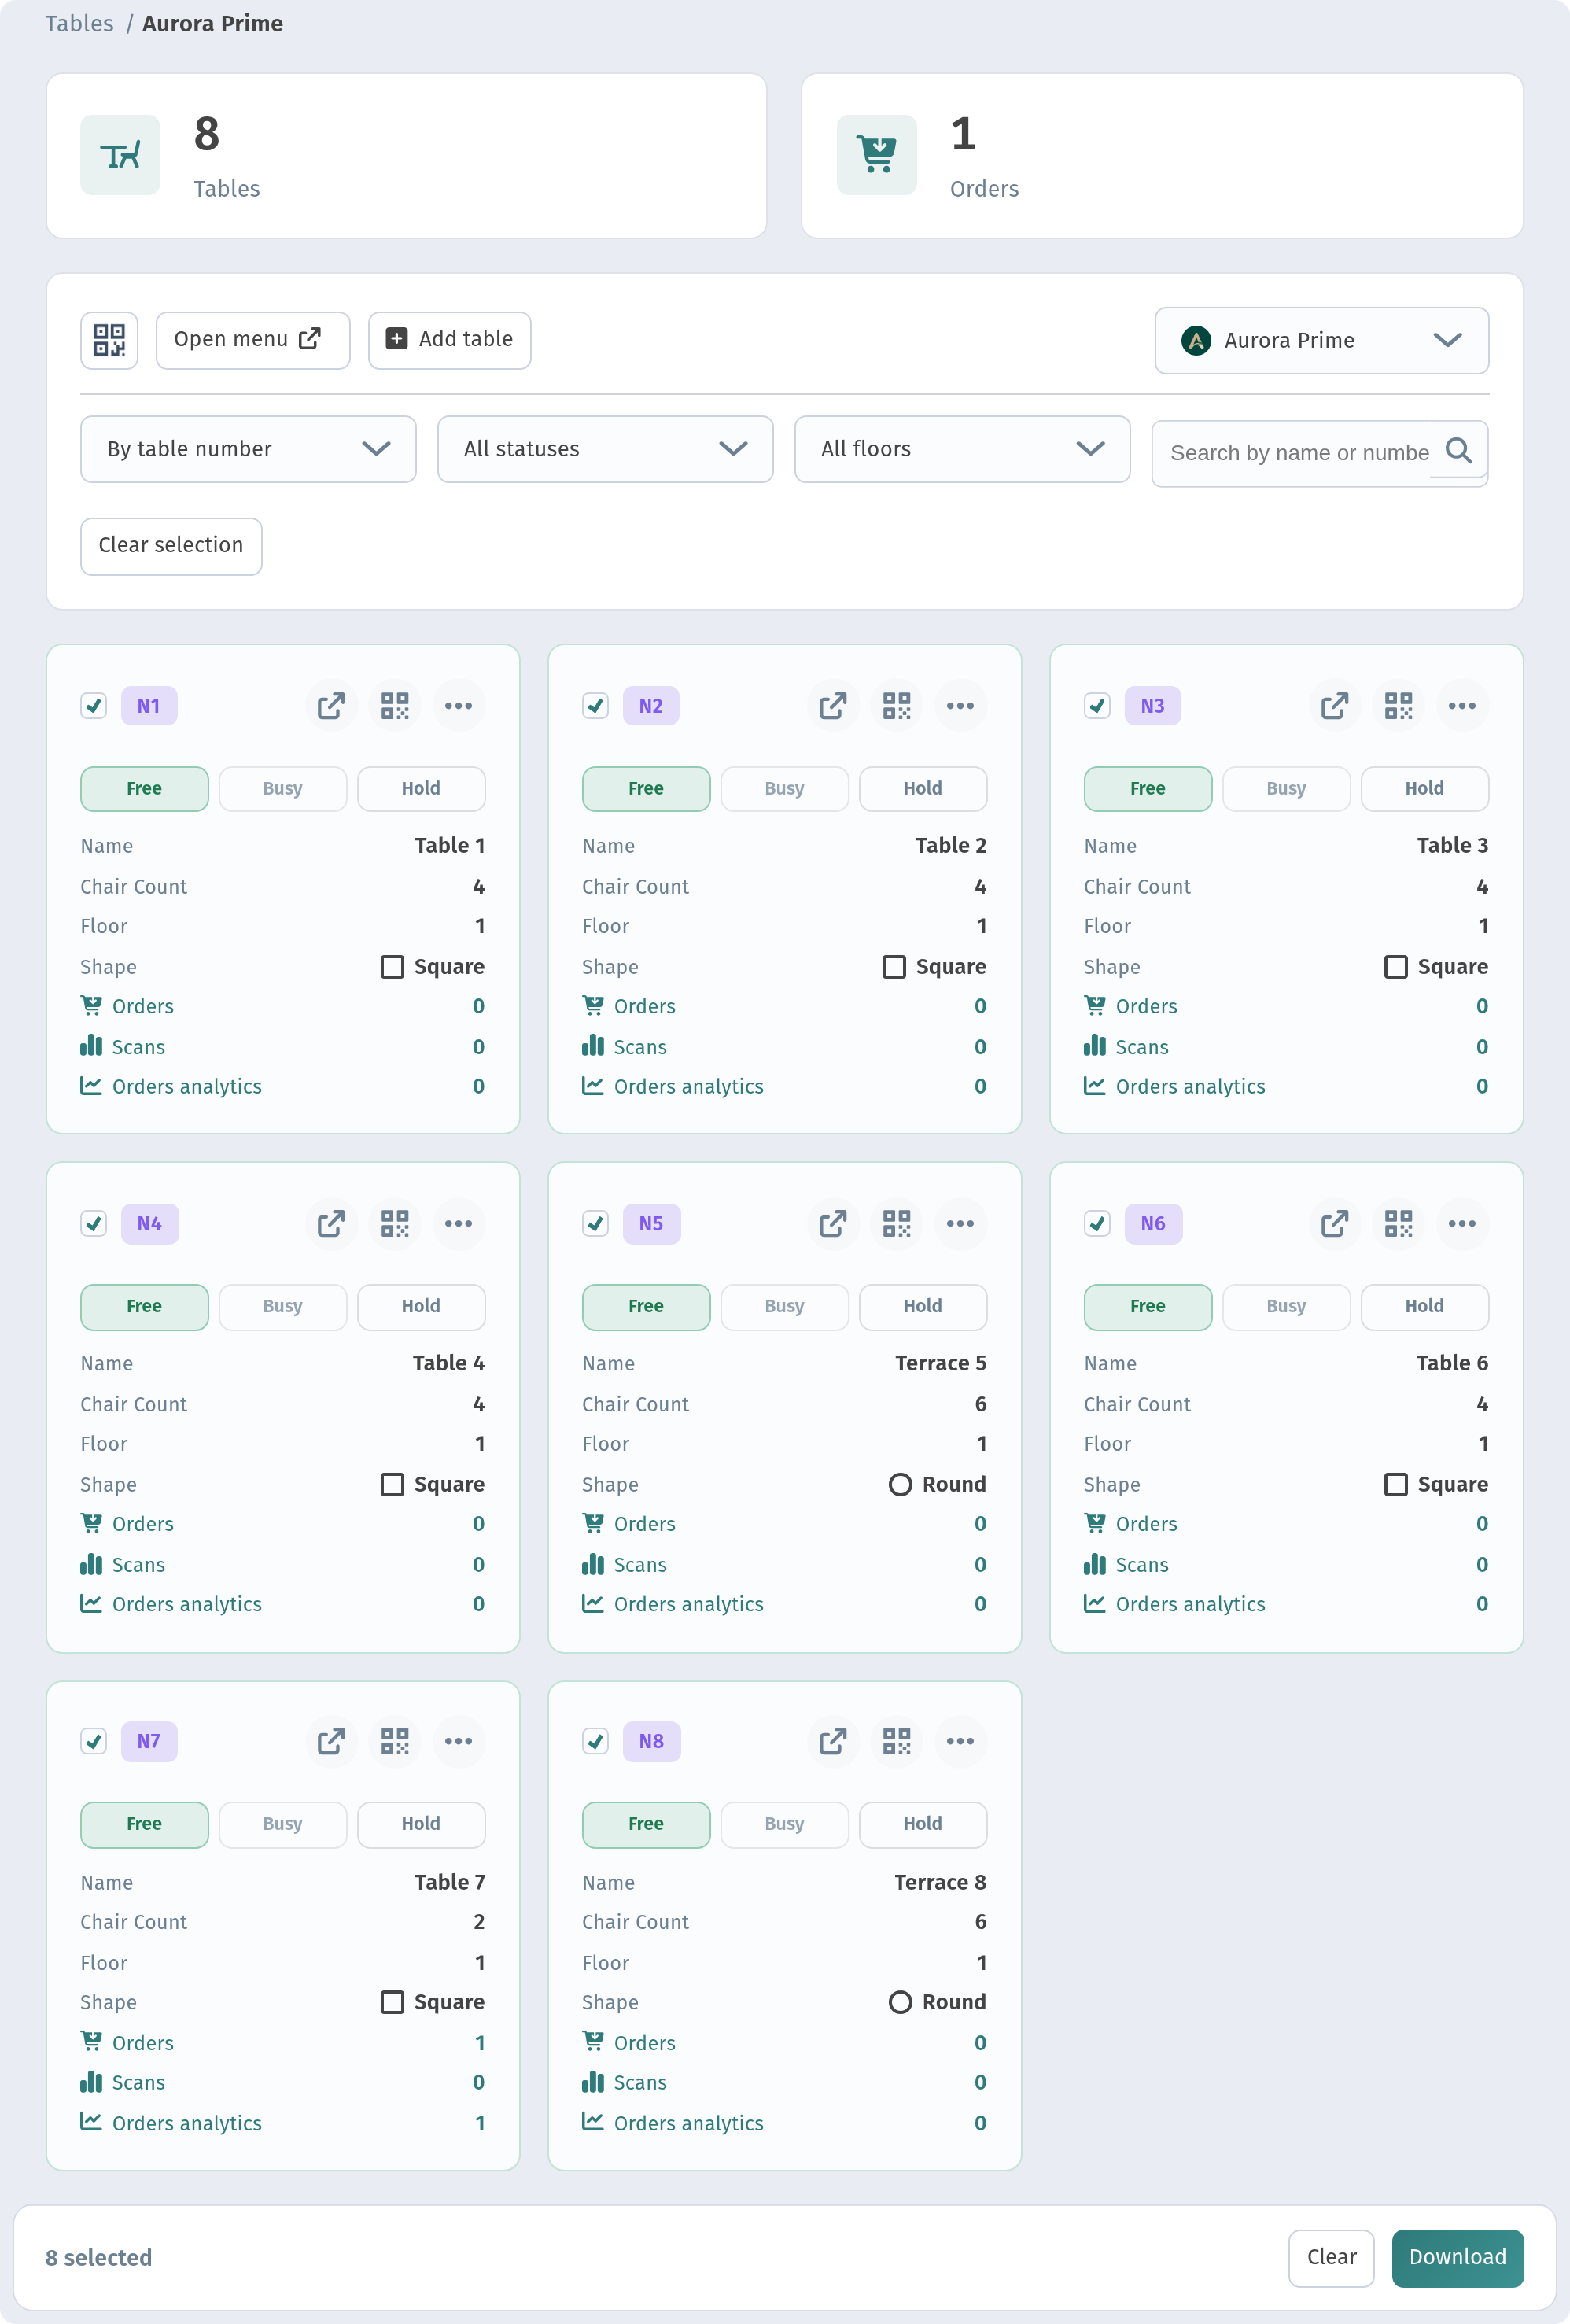Open external link for table N6
Viewport: 1570px width, 2324px height.
click(1335, 1224)
